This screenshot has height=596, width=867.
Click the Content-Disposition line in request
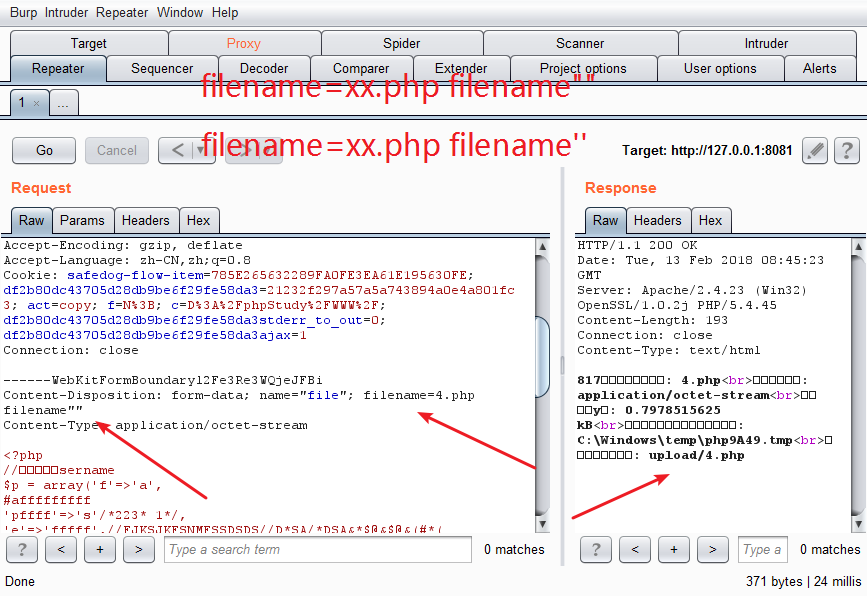click(x=239, y=395)
